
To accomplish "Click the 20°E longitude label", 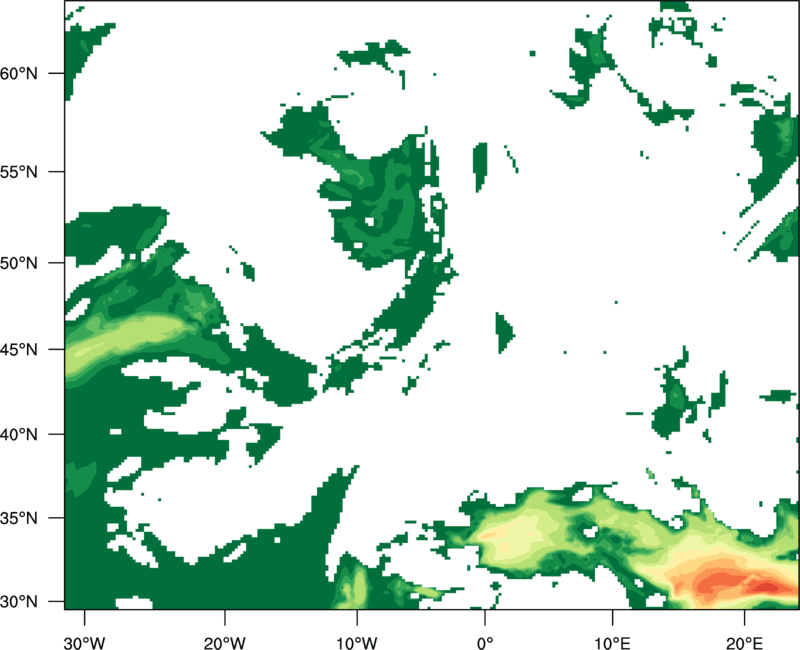I will 744,643.
